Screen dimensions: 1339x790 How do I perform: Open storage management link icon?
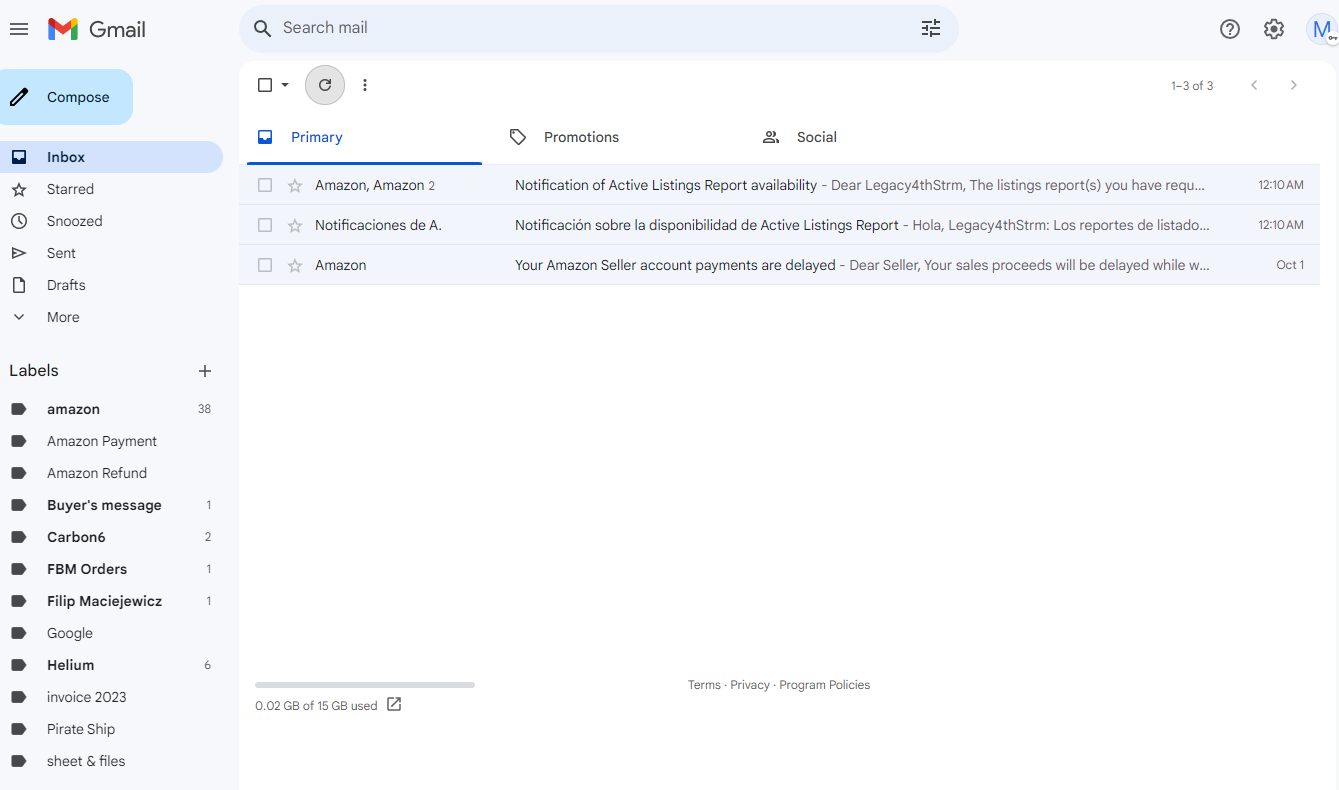click(394, 704)
